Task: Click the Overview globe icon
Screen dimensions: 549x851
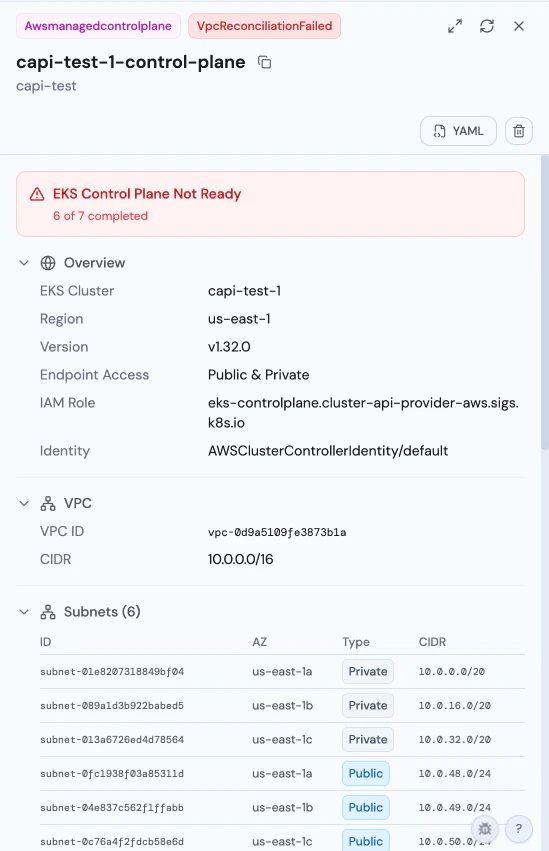Action: click(x=48, y=263)
